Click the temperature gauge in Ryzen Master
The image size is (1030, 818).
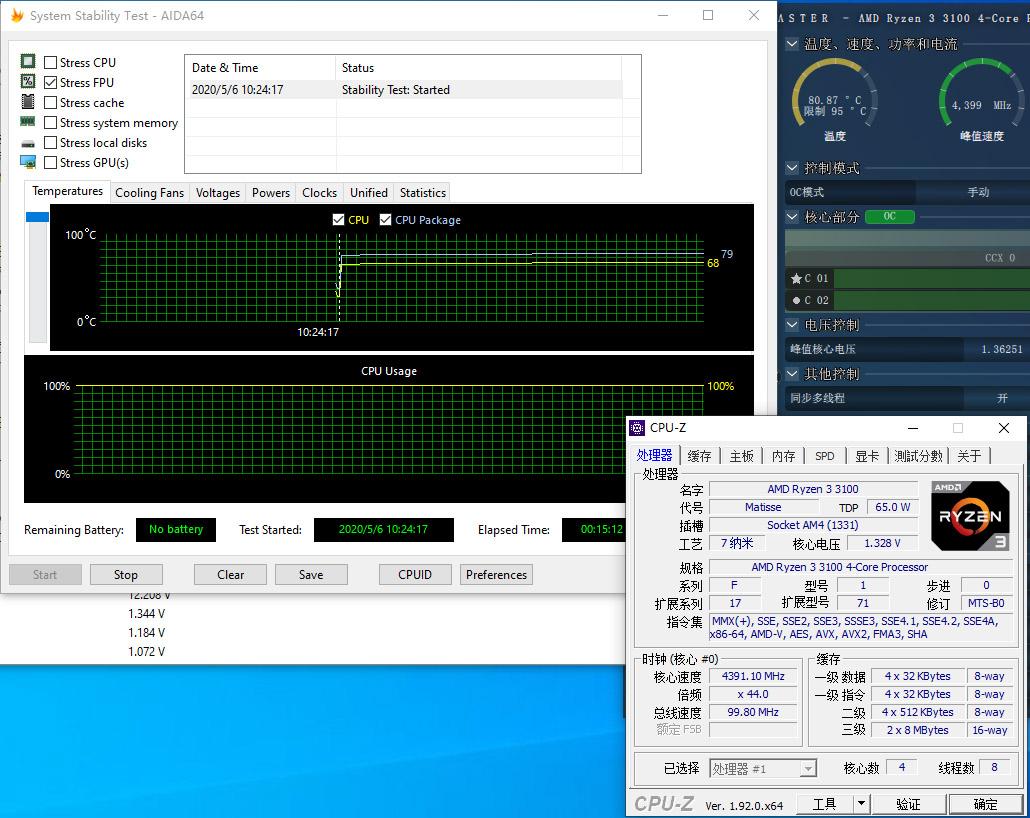coord(834,95)
